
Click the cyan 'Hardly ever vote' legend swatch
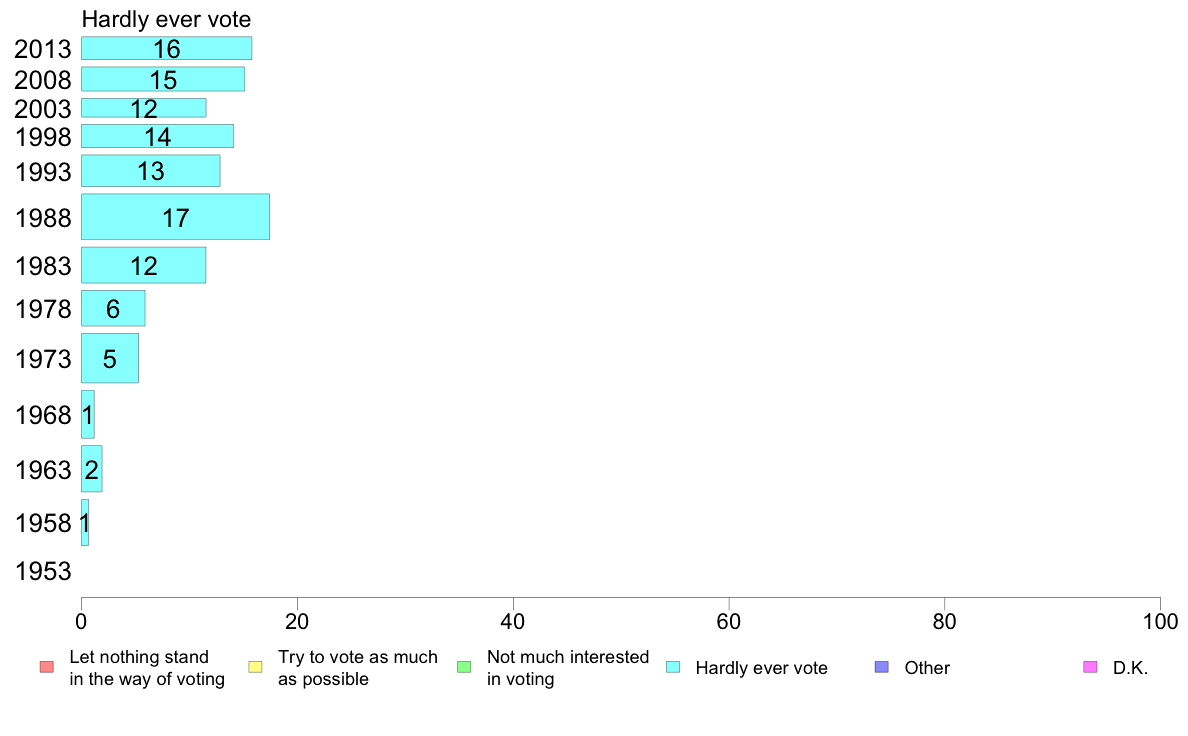[673, 667]
